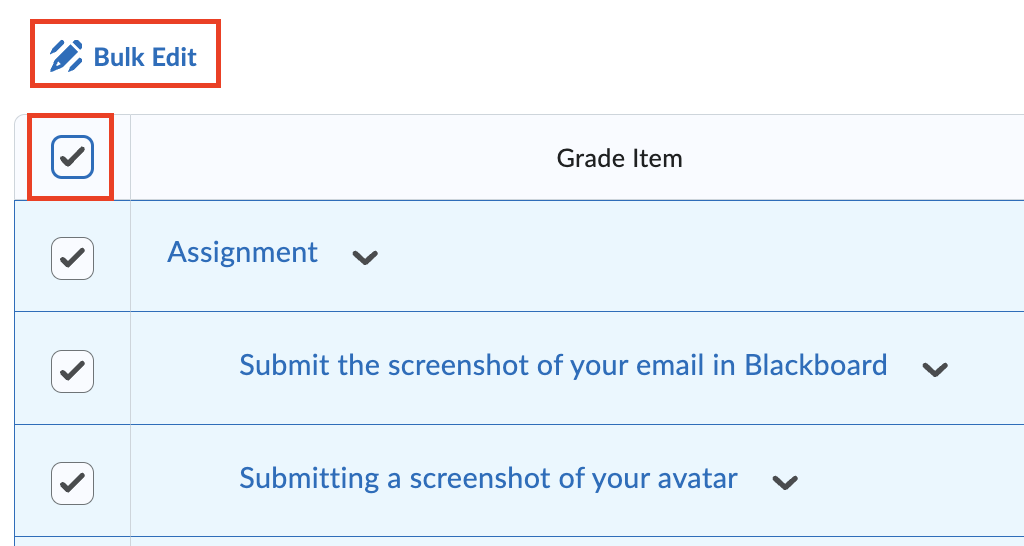This screenshot has height=546, width=1024.
Task: Uncheck the Assignment category checkbox
Action: click(x=72, y=258)
